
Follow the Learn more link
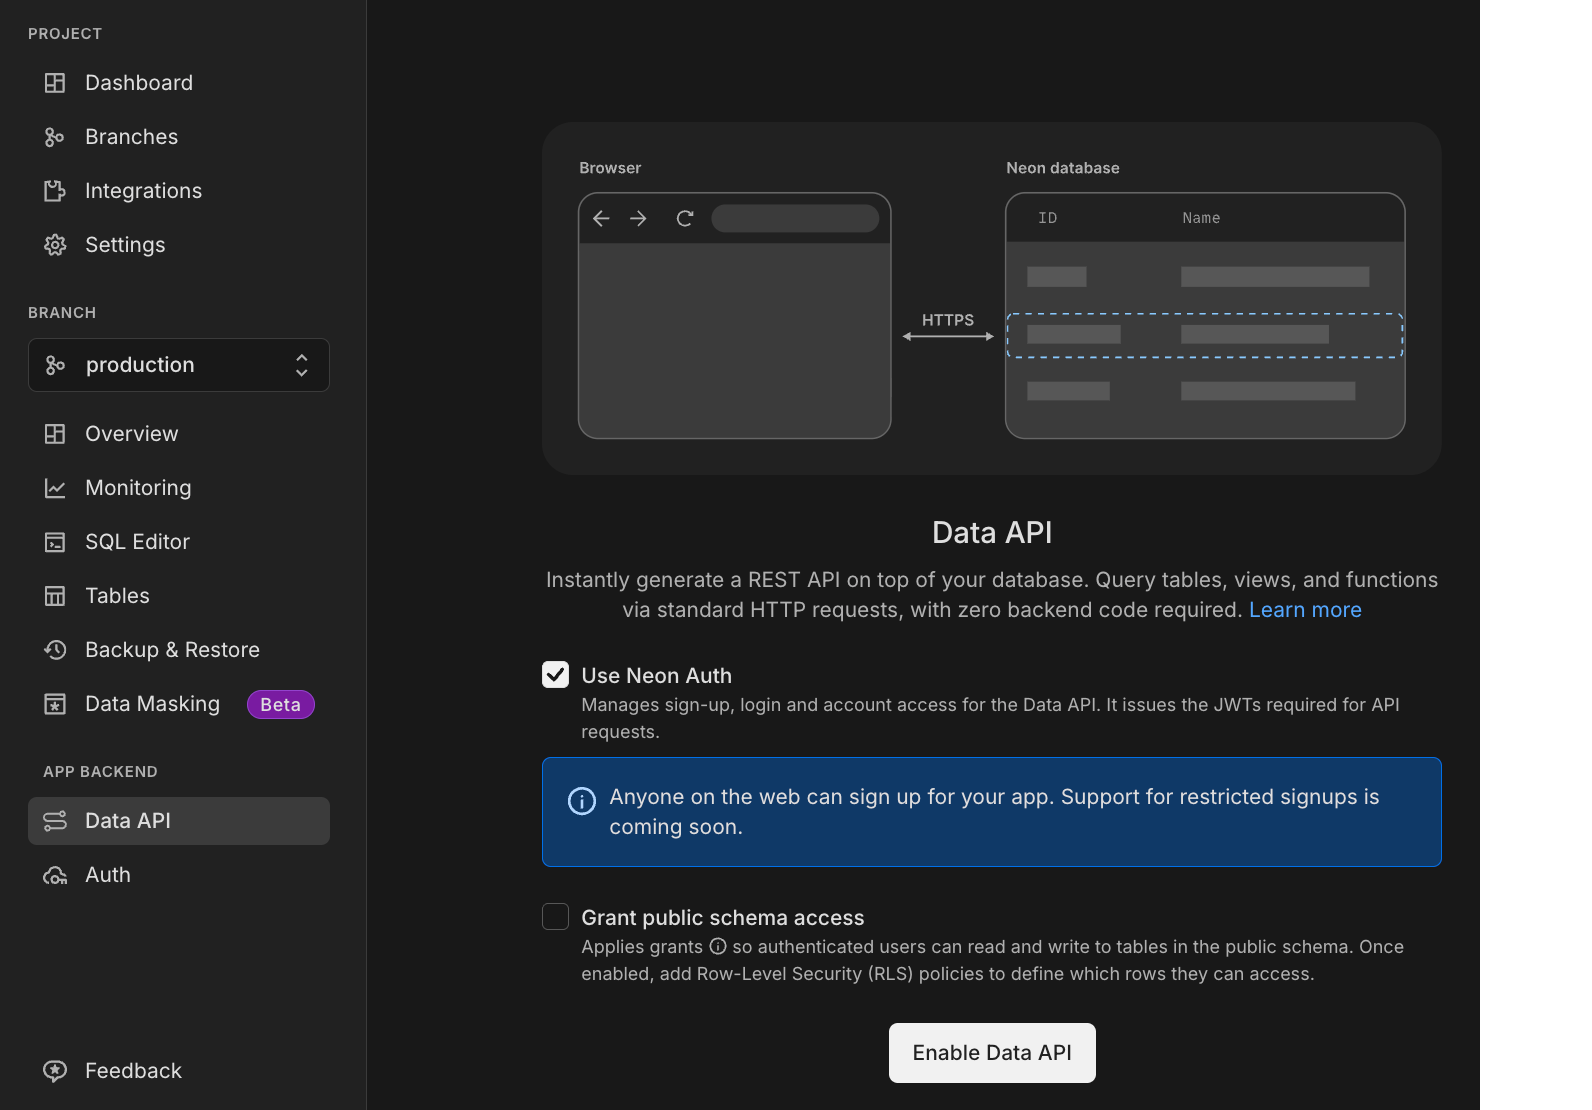coord(1305,610)
